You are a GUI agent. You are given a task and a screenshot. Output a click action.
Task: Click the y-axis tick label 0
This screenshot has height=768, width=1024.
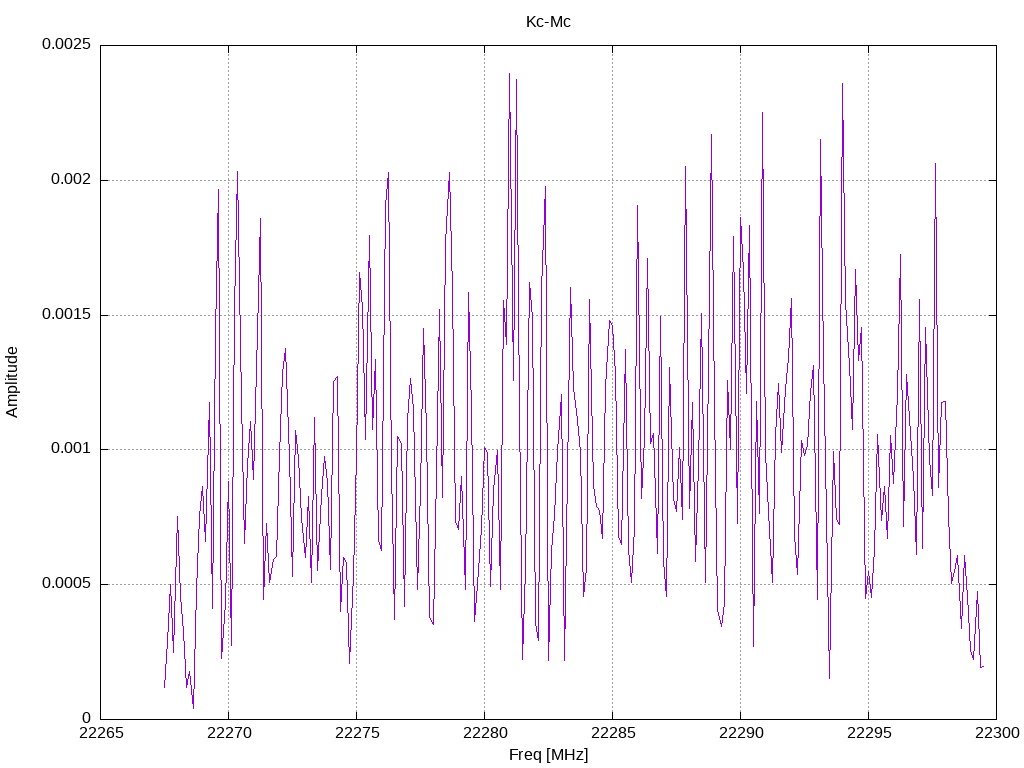[87, 718]
